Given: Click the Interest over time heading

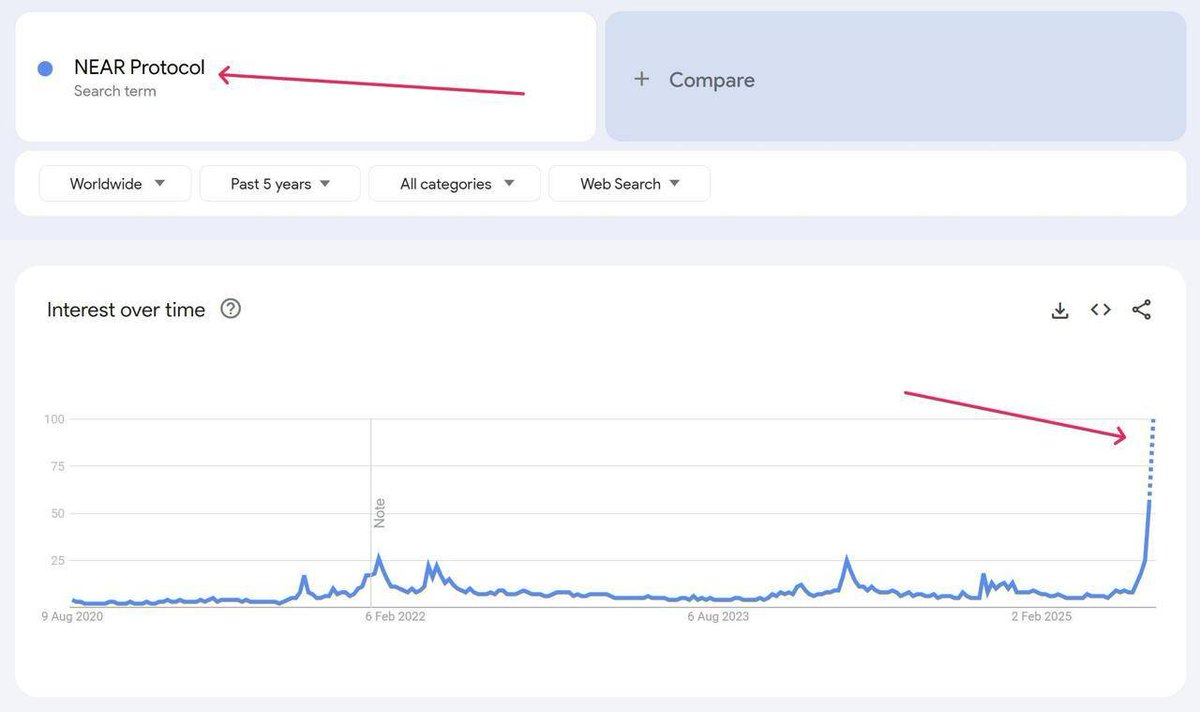Looking at the screenshot, I should click(x=126, y=310).
